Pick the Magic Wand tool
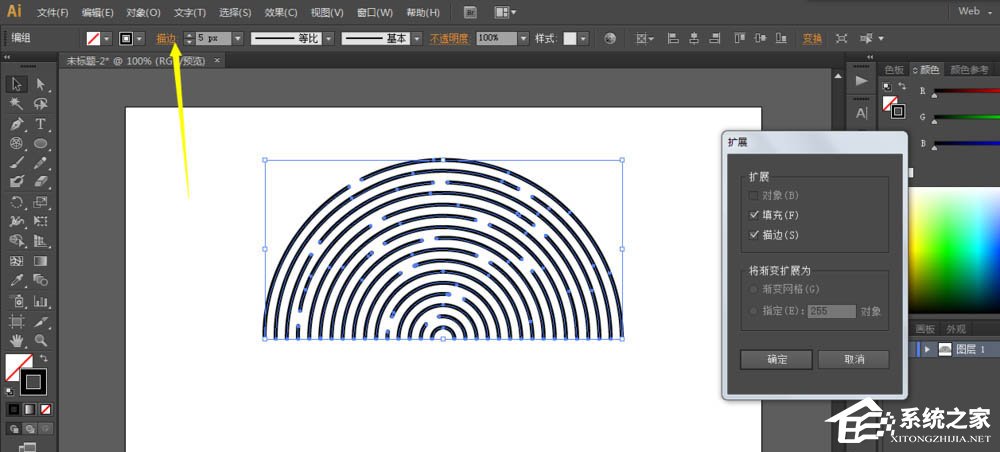The width and height of the screenshot is (1000, 452). (x=17, y=104)
